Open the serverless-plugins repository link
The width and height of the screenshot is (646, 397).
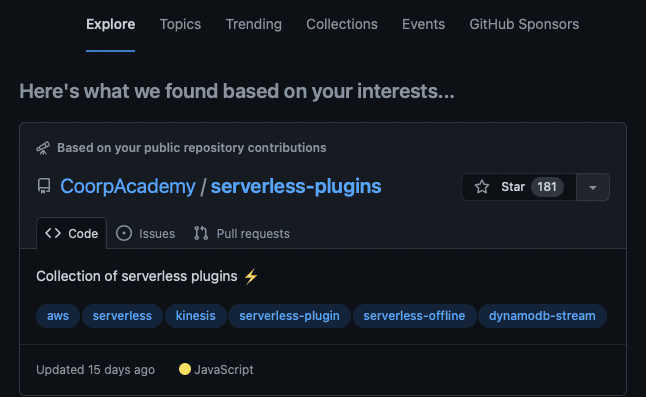(x=296, y=187)
